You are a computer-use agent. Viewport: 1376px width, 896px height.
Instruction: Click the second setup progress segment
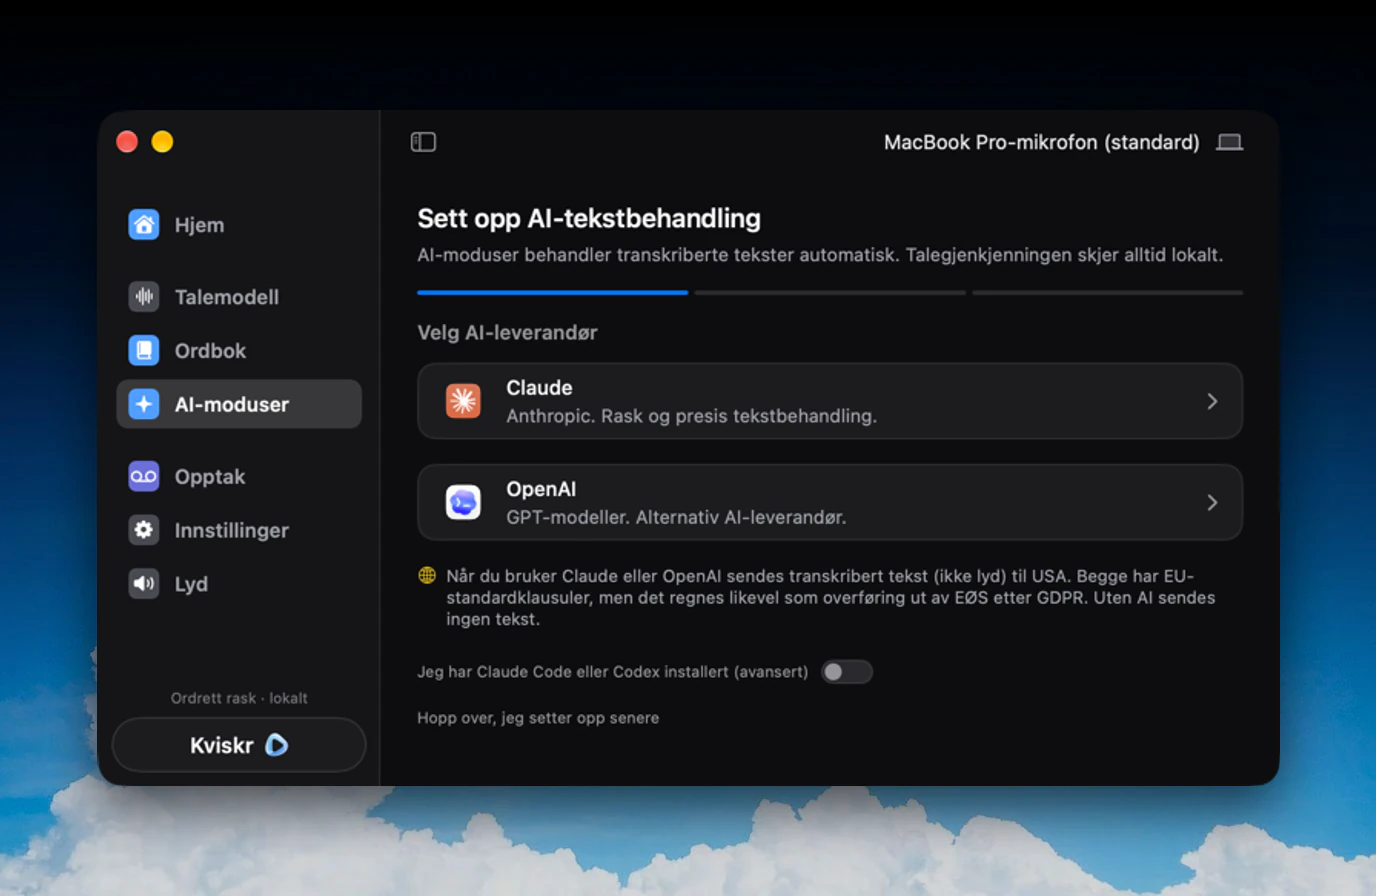[x=830, y=293]
